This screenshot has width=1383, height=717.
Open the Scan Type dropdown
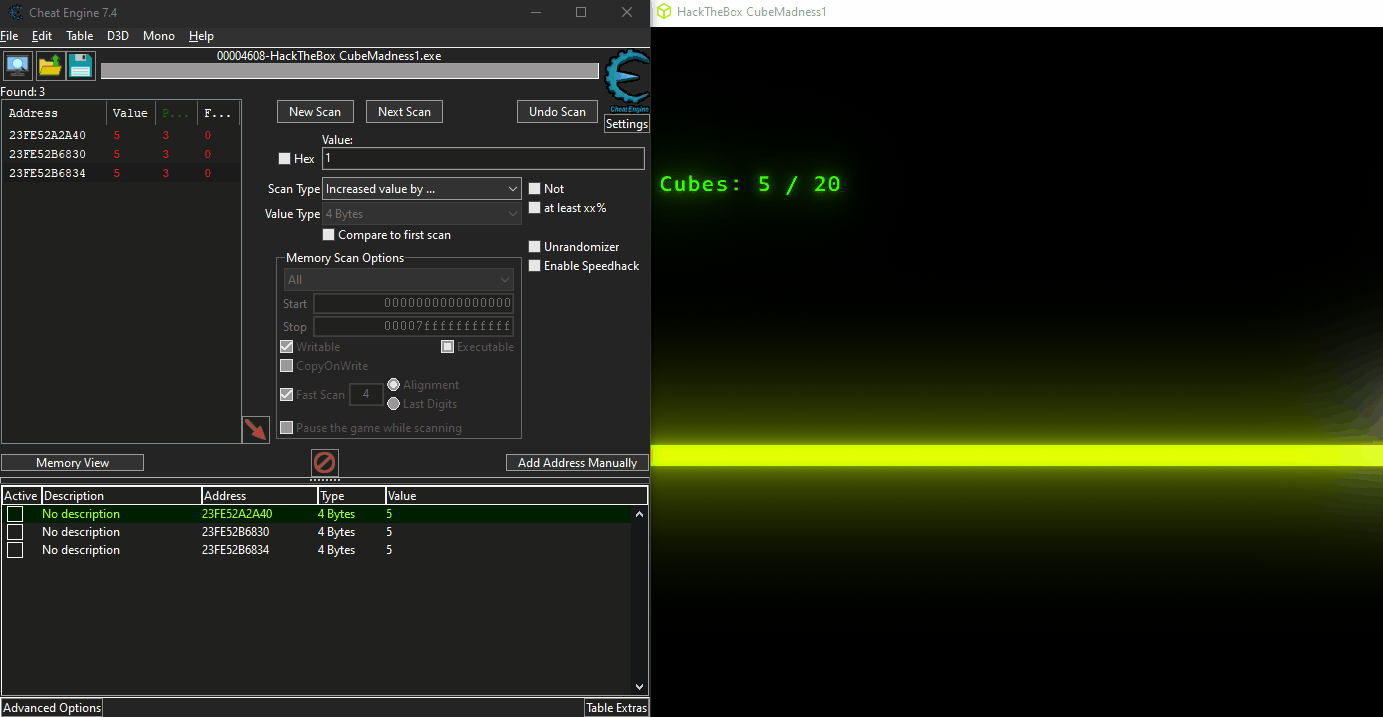point(422,189)
